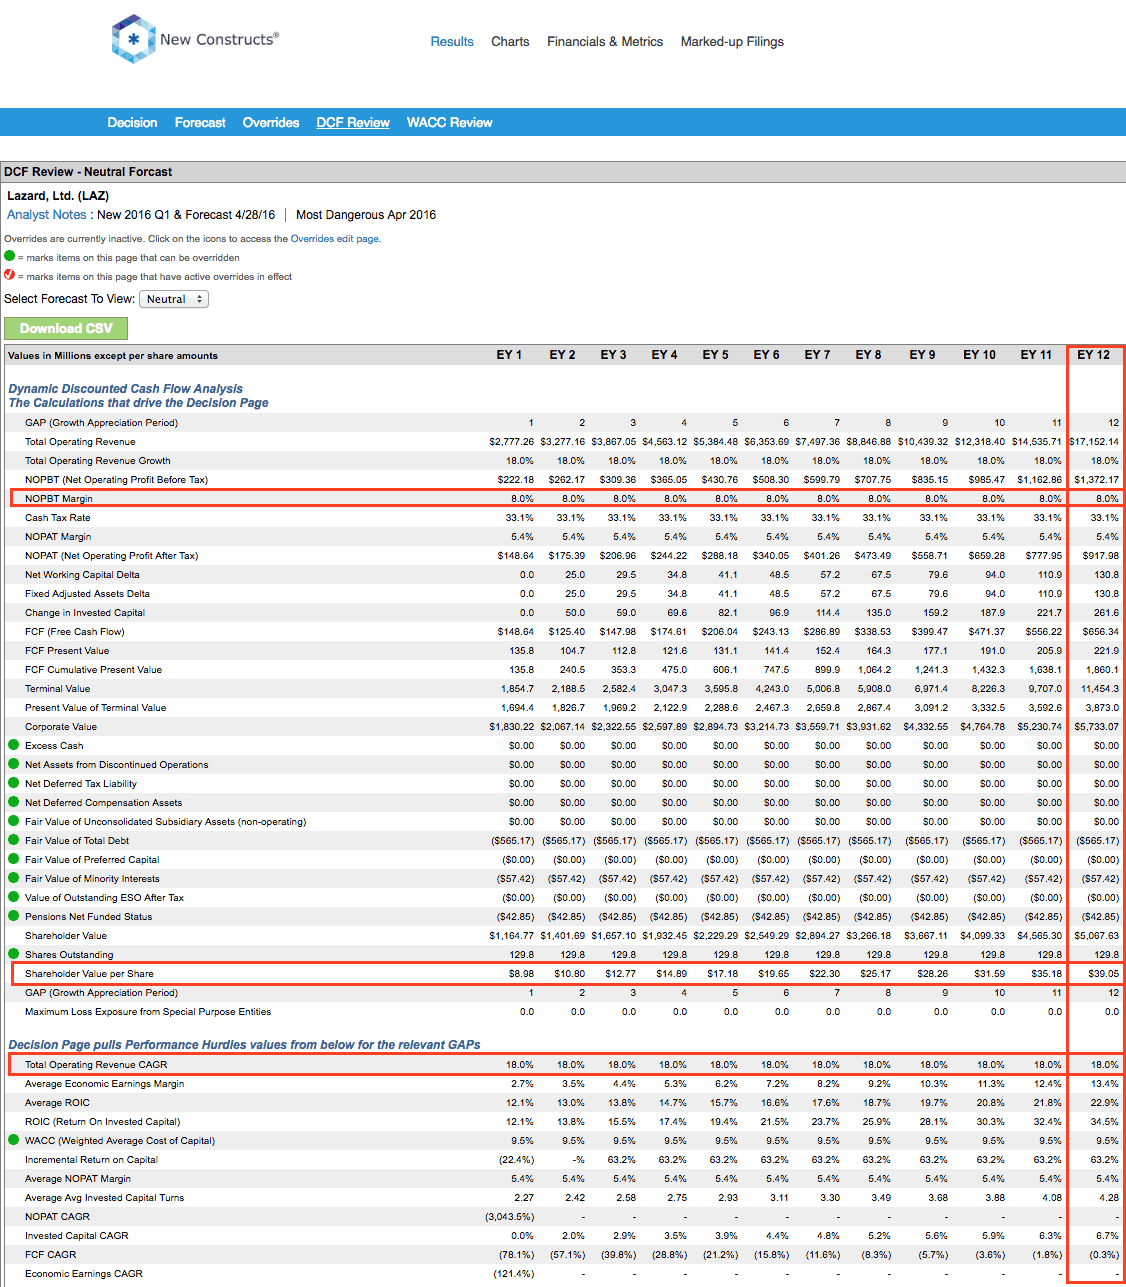The width and height of the screenshot is (1126, 1287).
Task: Click override dot for Outstanding ESO After Tax
Action: [x=14, y=897]
